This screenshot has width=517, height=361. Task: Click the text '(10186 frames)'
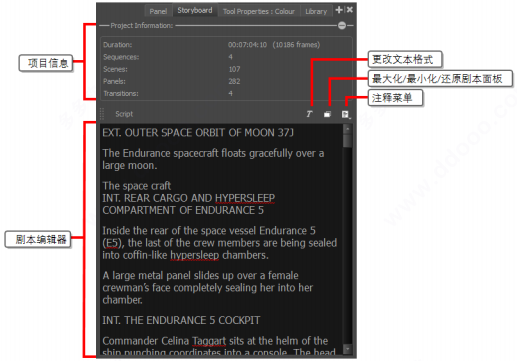click(x=296, y=45)
